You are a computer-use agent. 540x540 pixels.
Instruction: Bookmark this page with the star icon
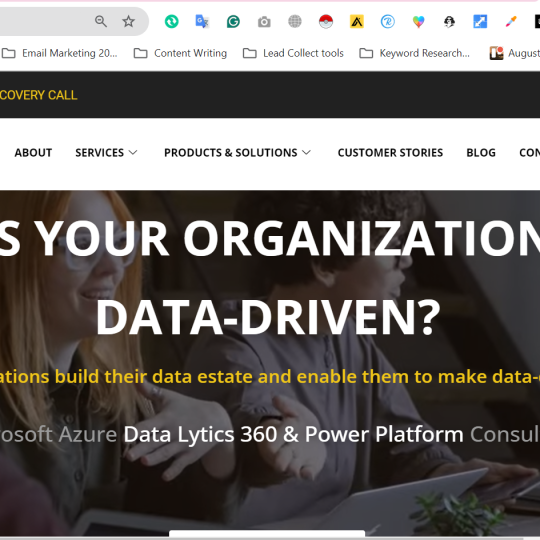tap(128, 21)
